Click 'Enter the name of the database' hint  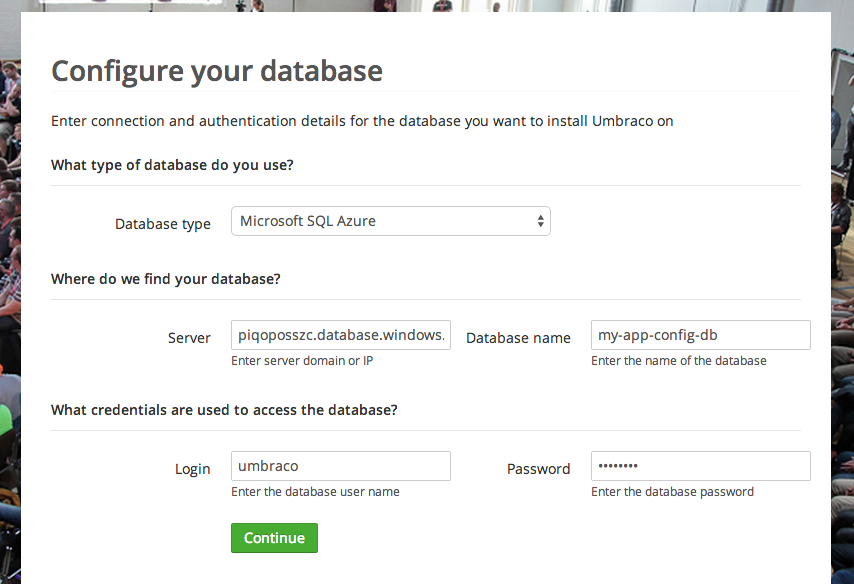(x=679, y=361)
